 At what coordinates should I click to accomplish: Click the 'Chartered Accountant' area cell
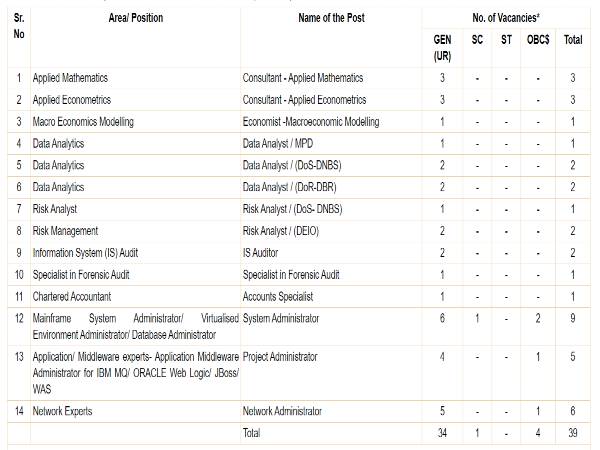coord(71,297)
